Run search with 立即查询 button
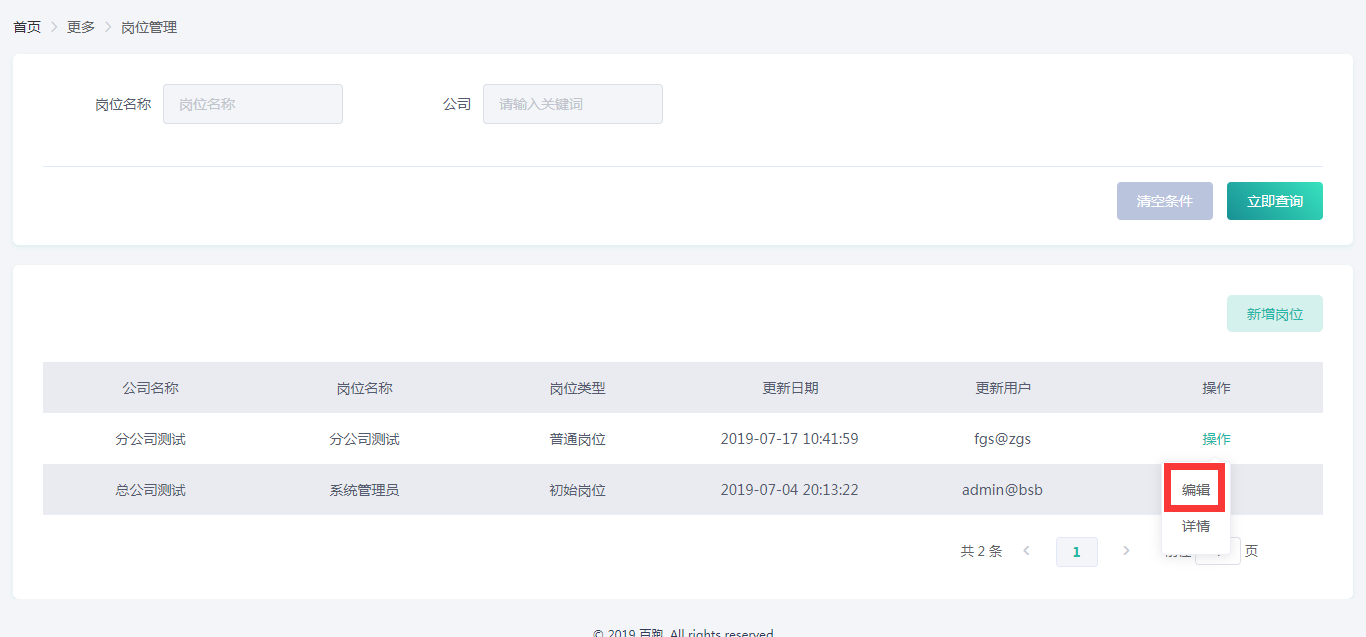The height and width of the screenshot is (637, 1366). (x=1274, y=201)
